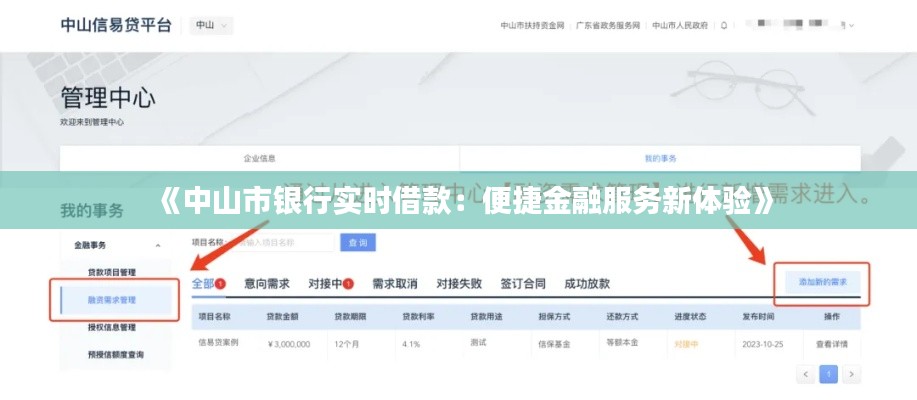Select the 成功放款 filter tab
This screenshot has width=917, height=400.
(587, 284)
